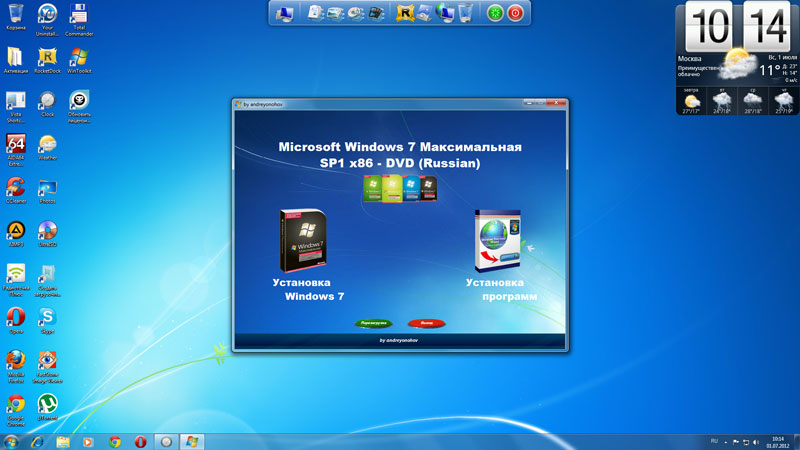800x450 pixels.
Task: Click the Установка программ label
Action: click(501, 290)
